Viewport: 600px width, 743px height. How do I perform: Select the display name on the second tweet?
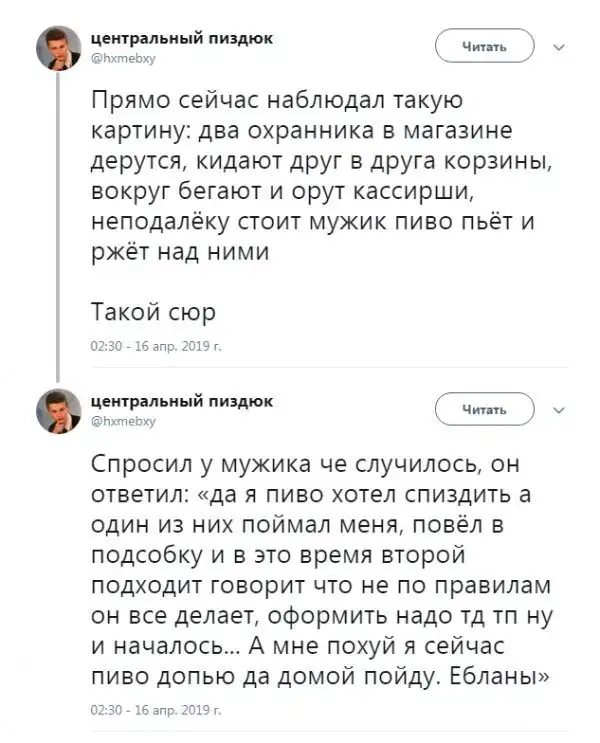[181, 400]
